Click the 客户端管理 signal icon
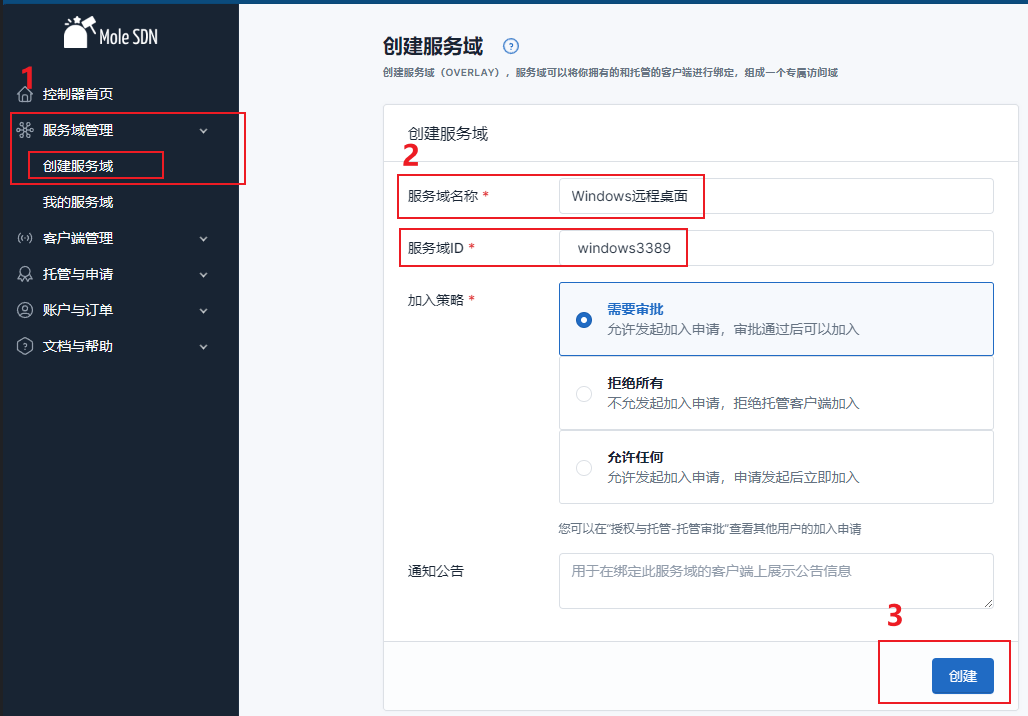Image resolution: width=1028 pixels, height=716 pixels. tap(25, 238)
